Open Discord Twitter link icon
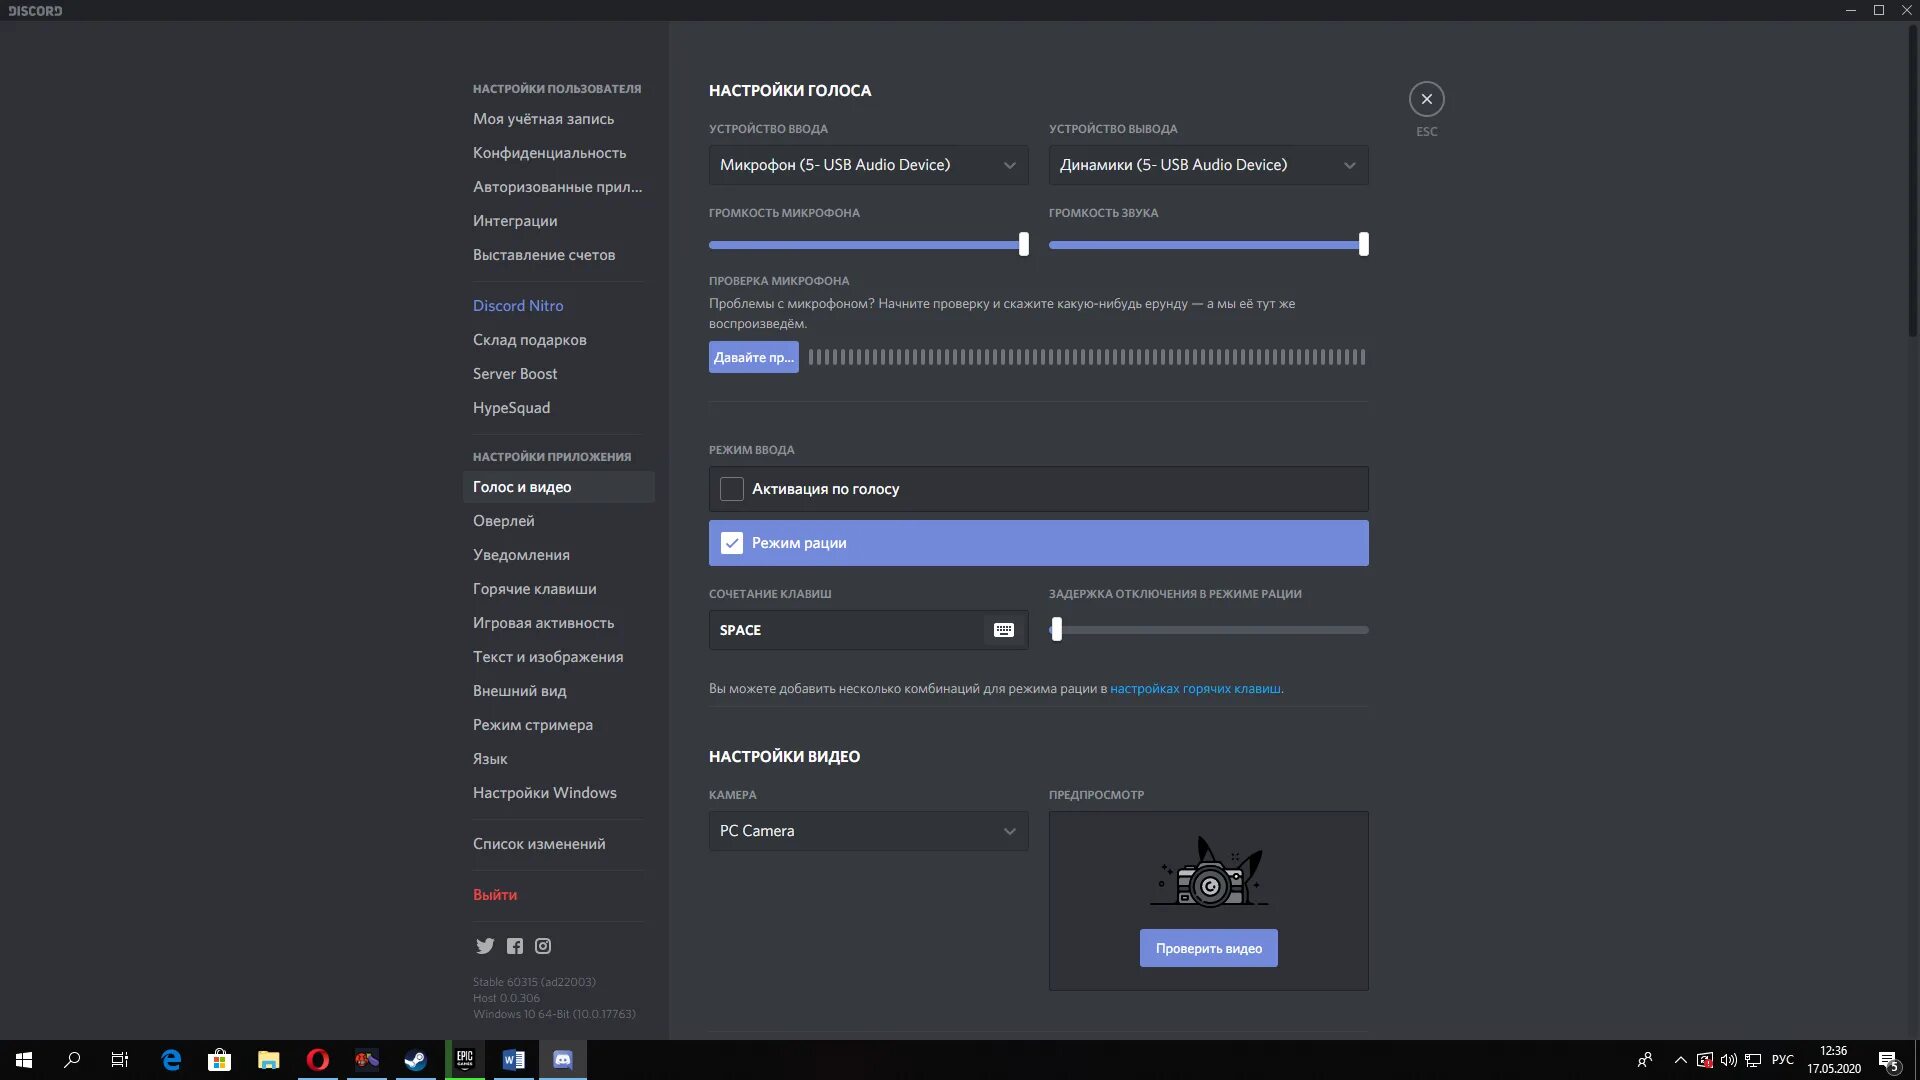The height and width of the screenshot is (1080, 1920). click(485, 946)
